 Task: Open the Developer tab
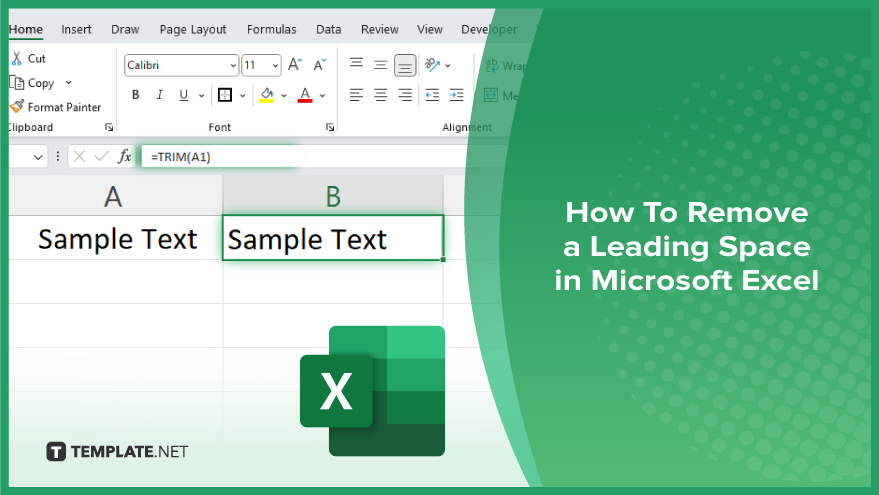489,29
